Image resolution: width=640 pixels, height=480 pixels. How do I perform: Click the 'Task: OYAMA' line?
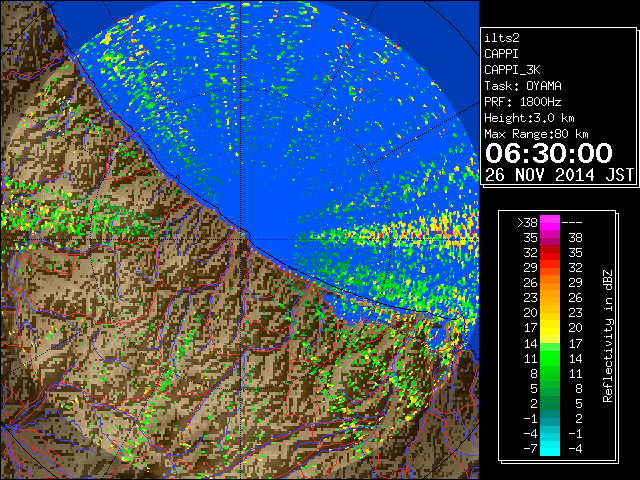(522, 86)
